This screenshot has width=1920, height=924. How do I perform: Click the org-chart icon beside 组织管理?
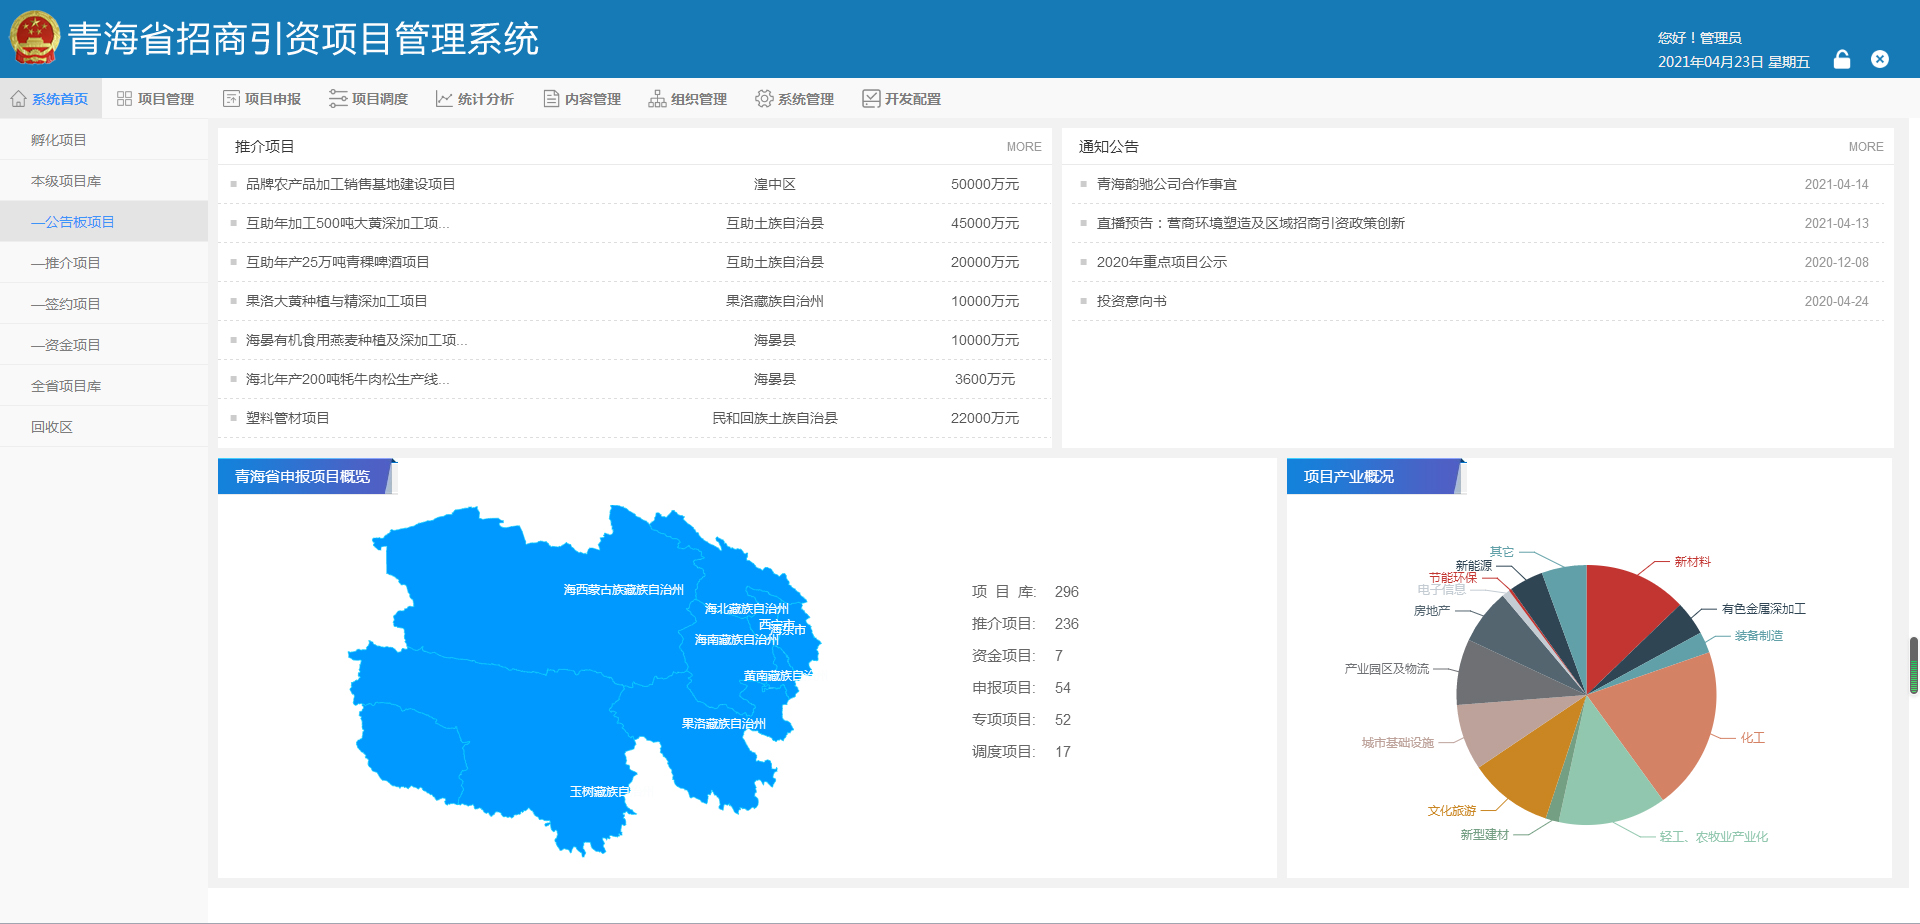tap(657, 99)
